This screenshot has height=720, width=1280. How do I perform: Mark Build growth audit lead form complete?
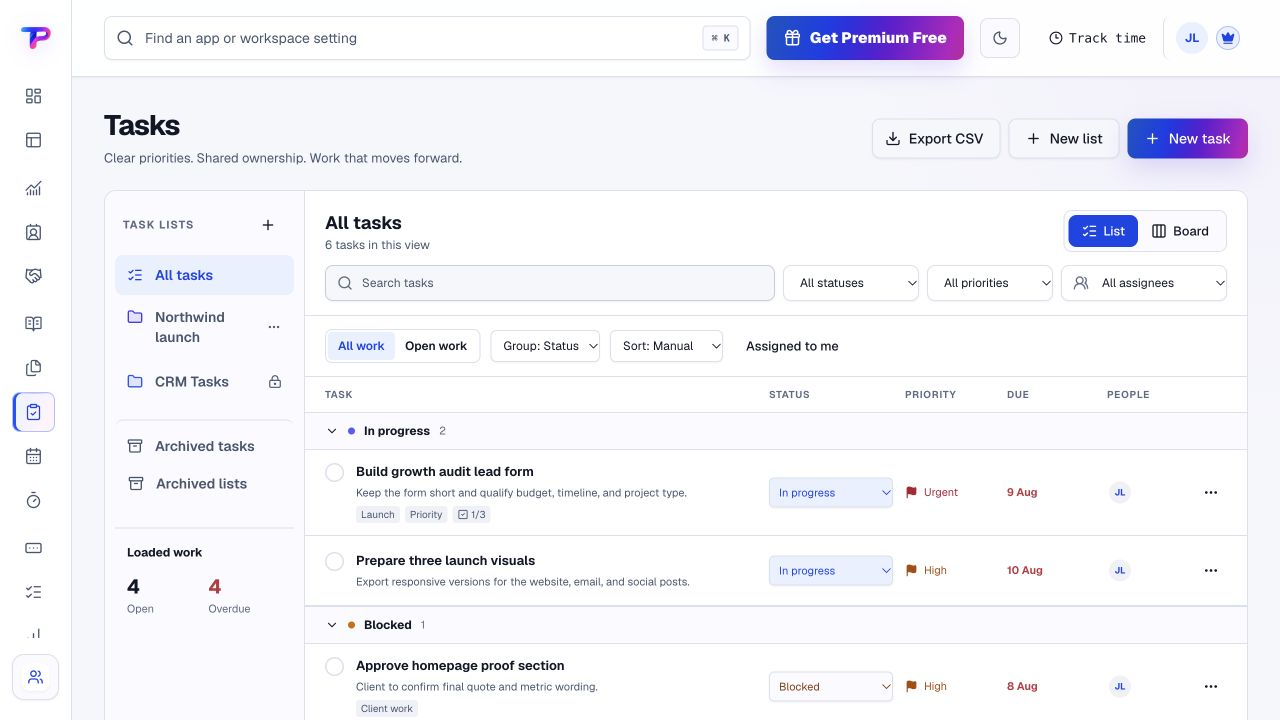pos(335,472)
